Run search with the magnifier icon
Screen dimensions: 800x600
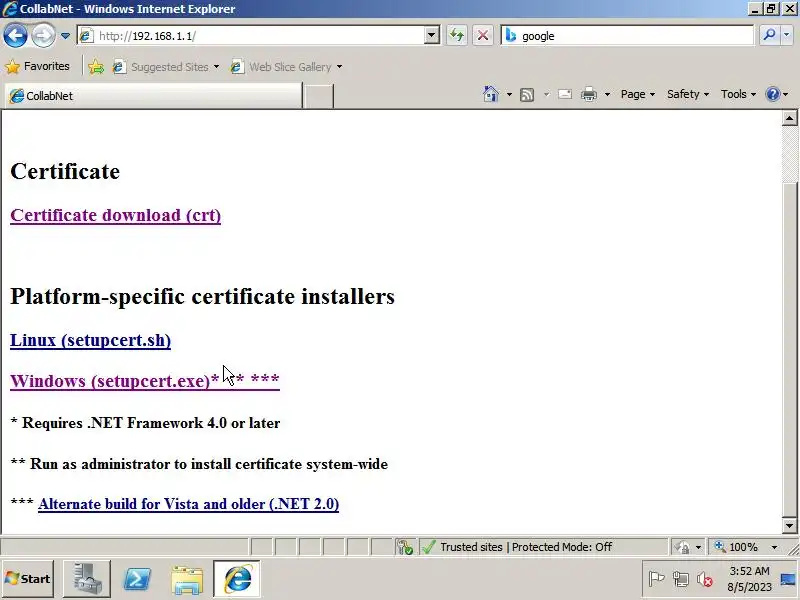(769, 35)
